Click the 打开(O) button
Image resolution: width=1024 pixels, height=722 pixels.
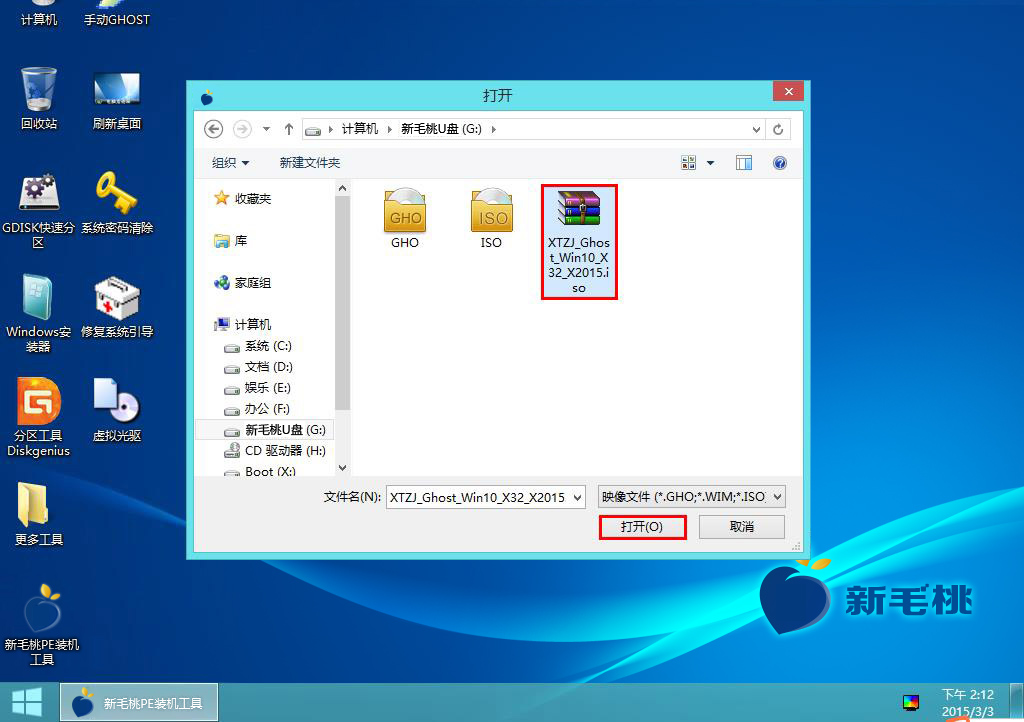point(642,527)
